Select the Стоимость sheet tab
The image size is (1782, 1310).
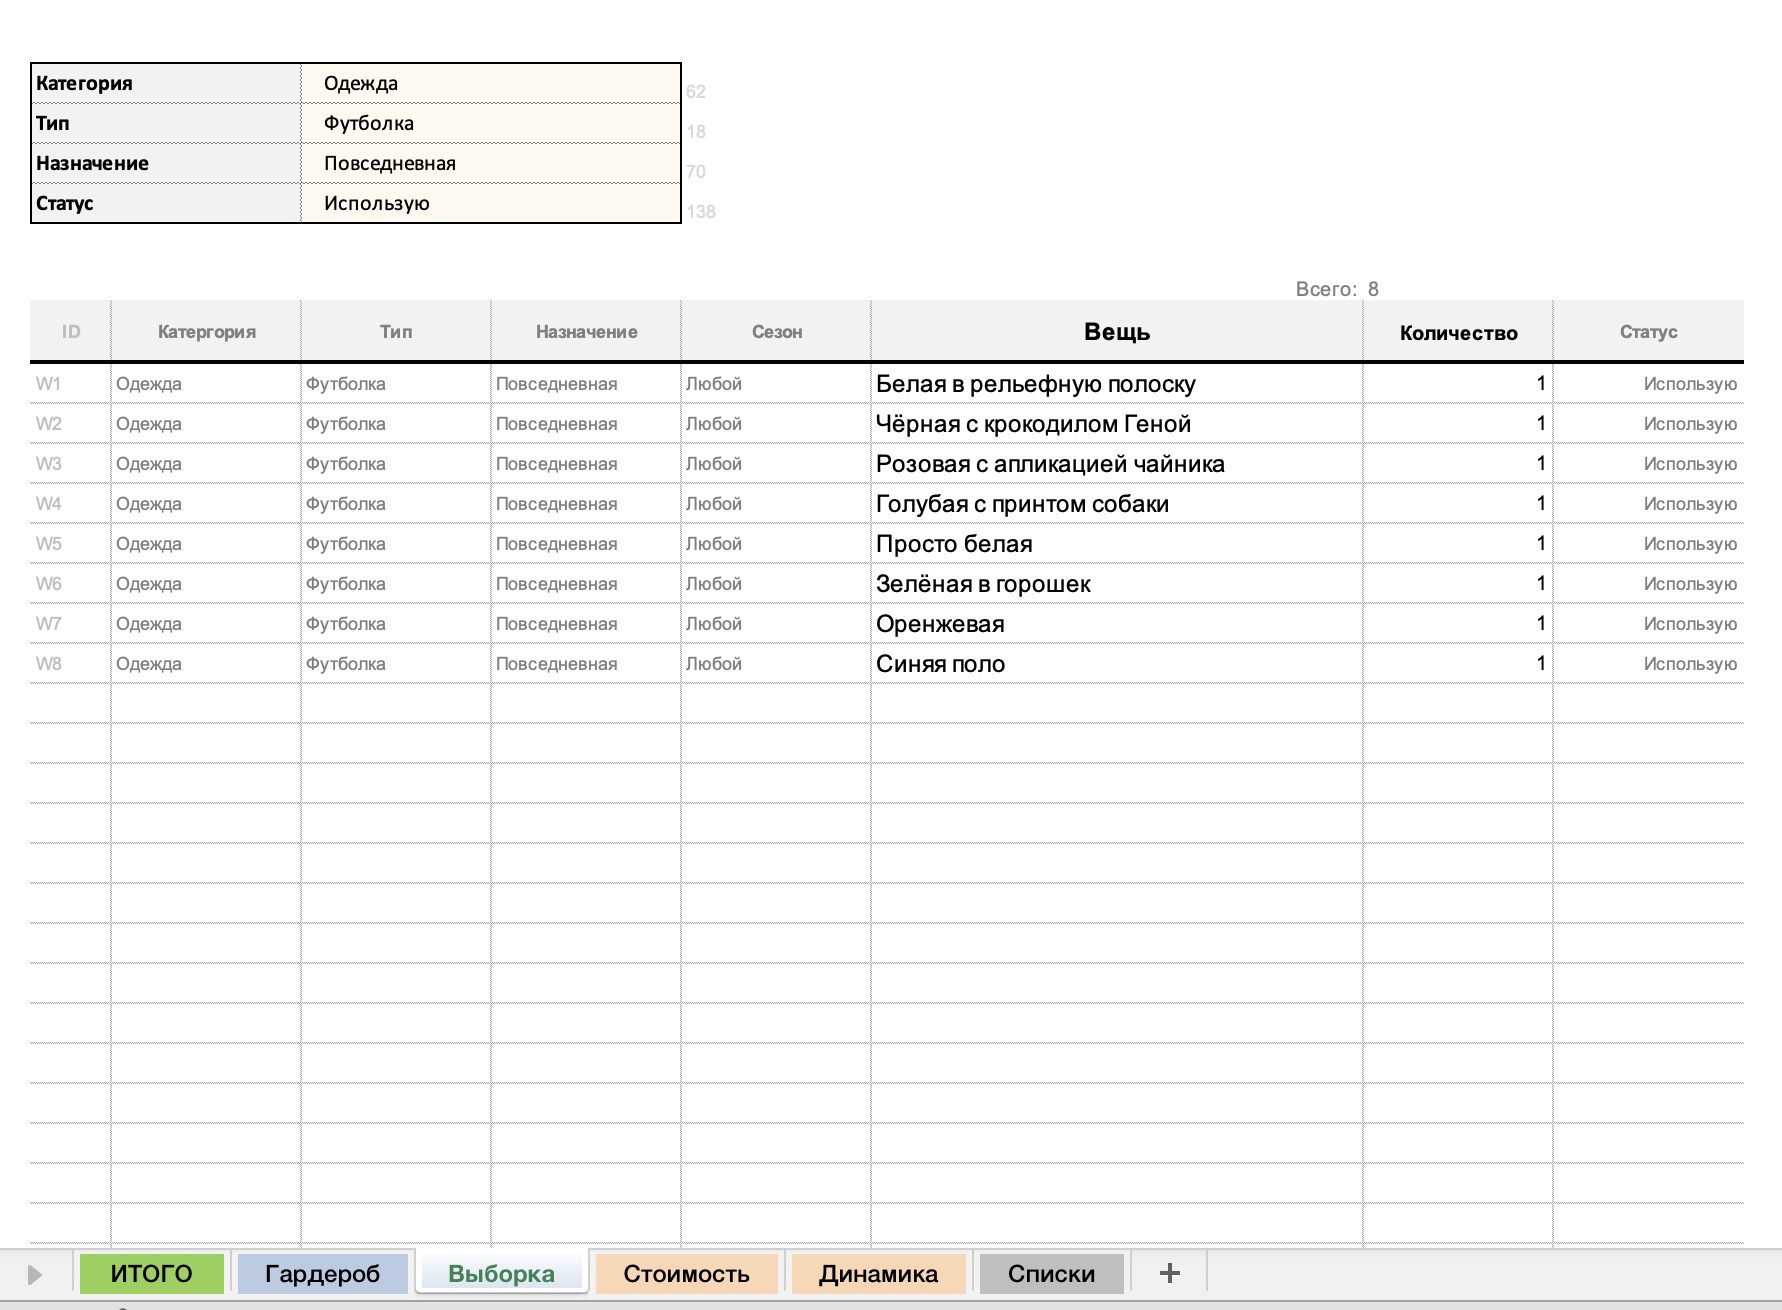coord(686,1273)
